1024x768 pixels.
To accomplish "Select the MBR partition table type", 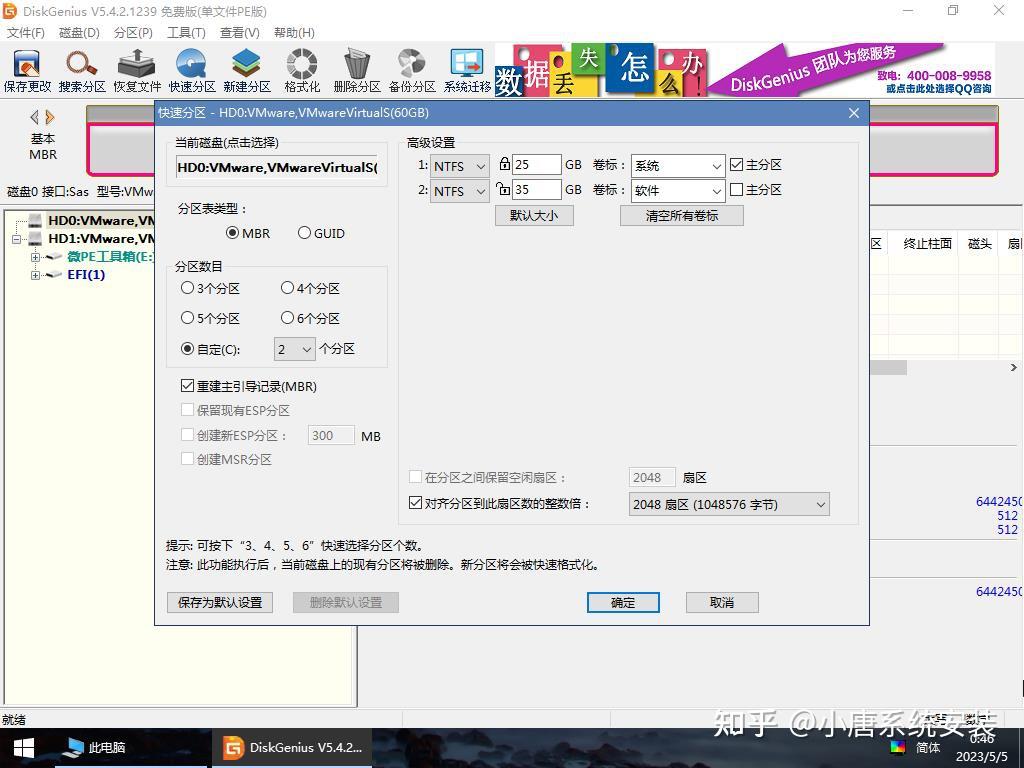I will point(248,233).
